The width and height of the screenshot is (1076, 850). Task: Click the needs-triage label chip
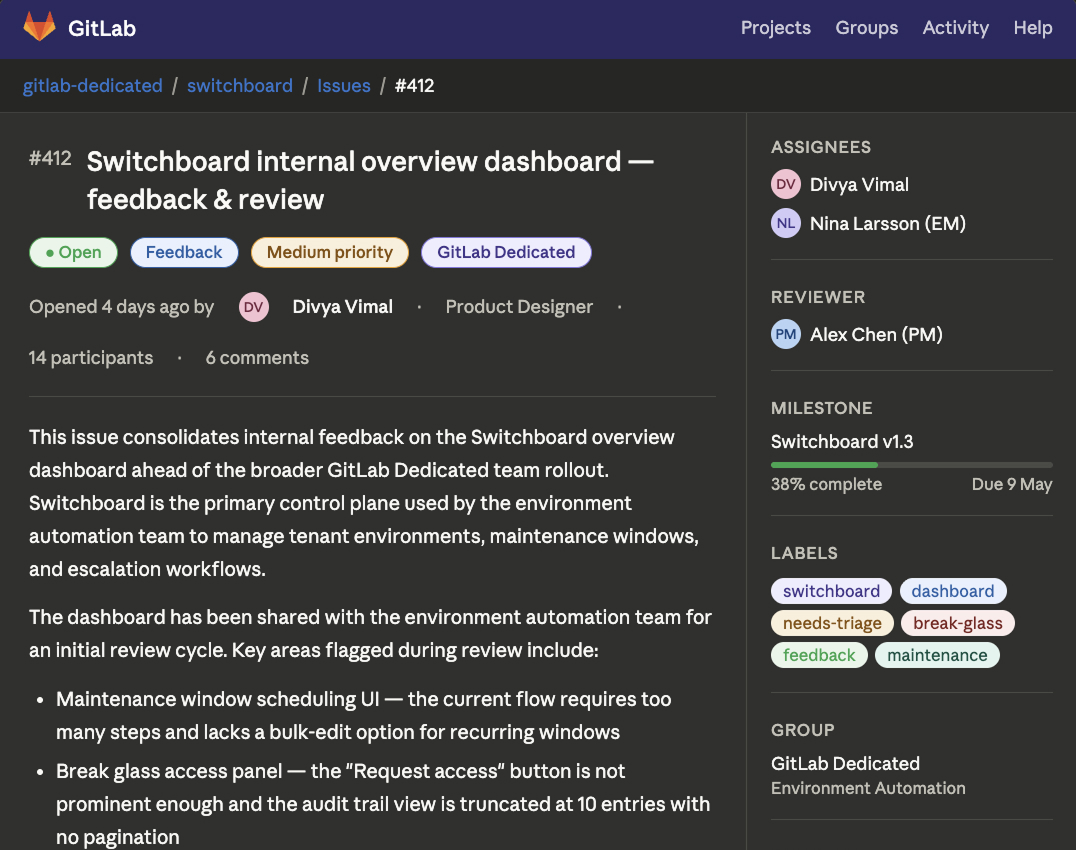pos(832,623)
